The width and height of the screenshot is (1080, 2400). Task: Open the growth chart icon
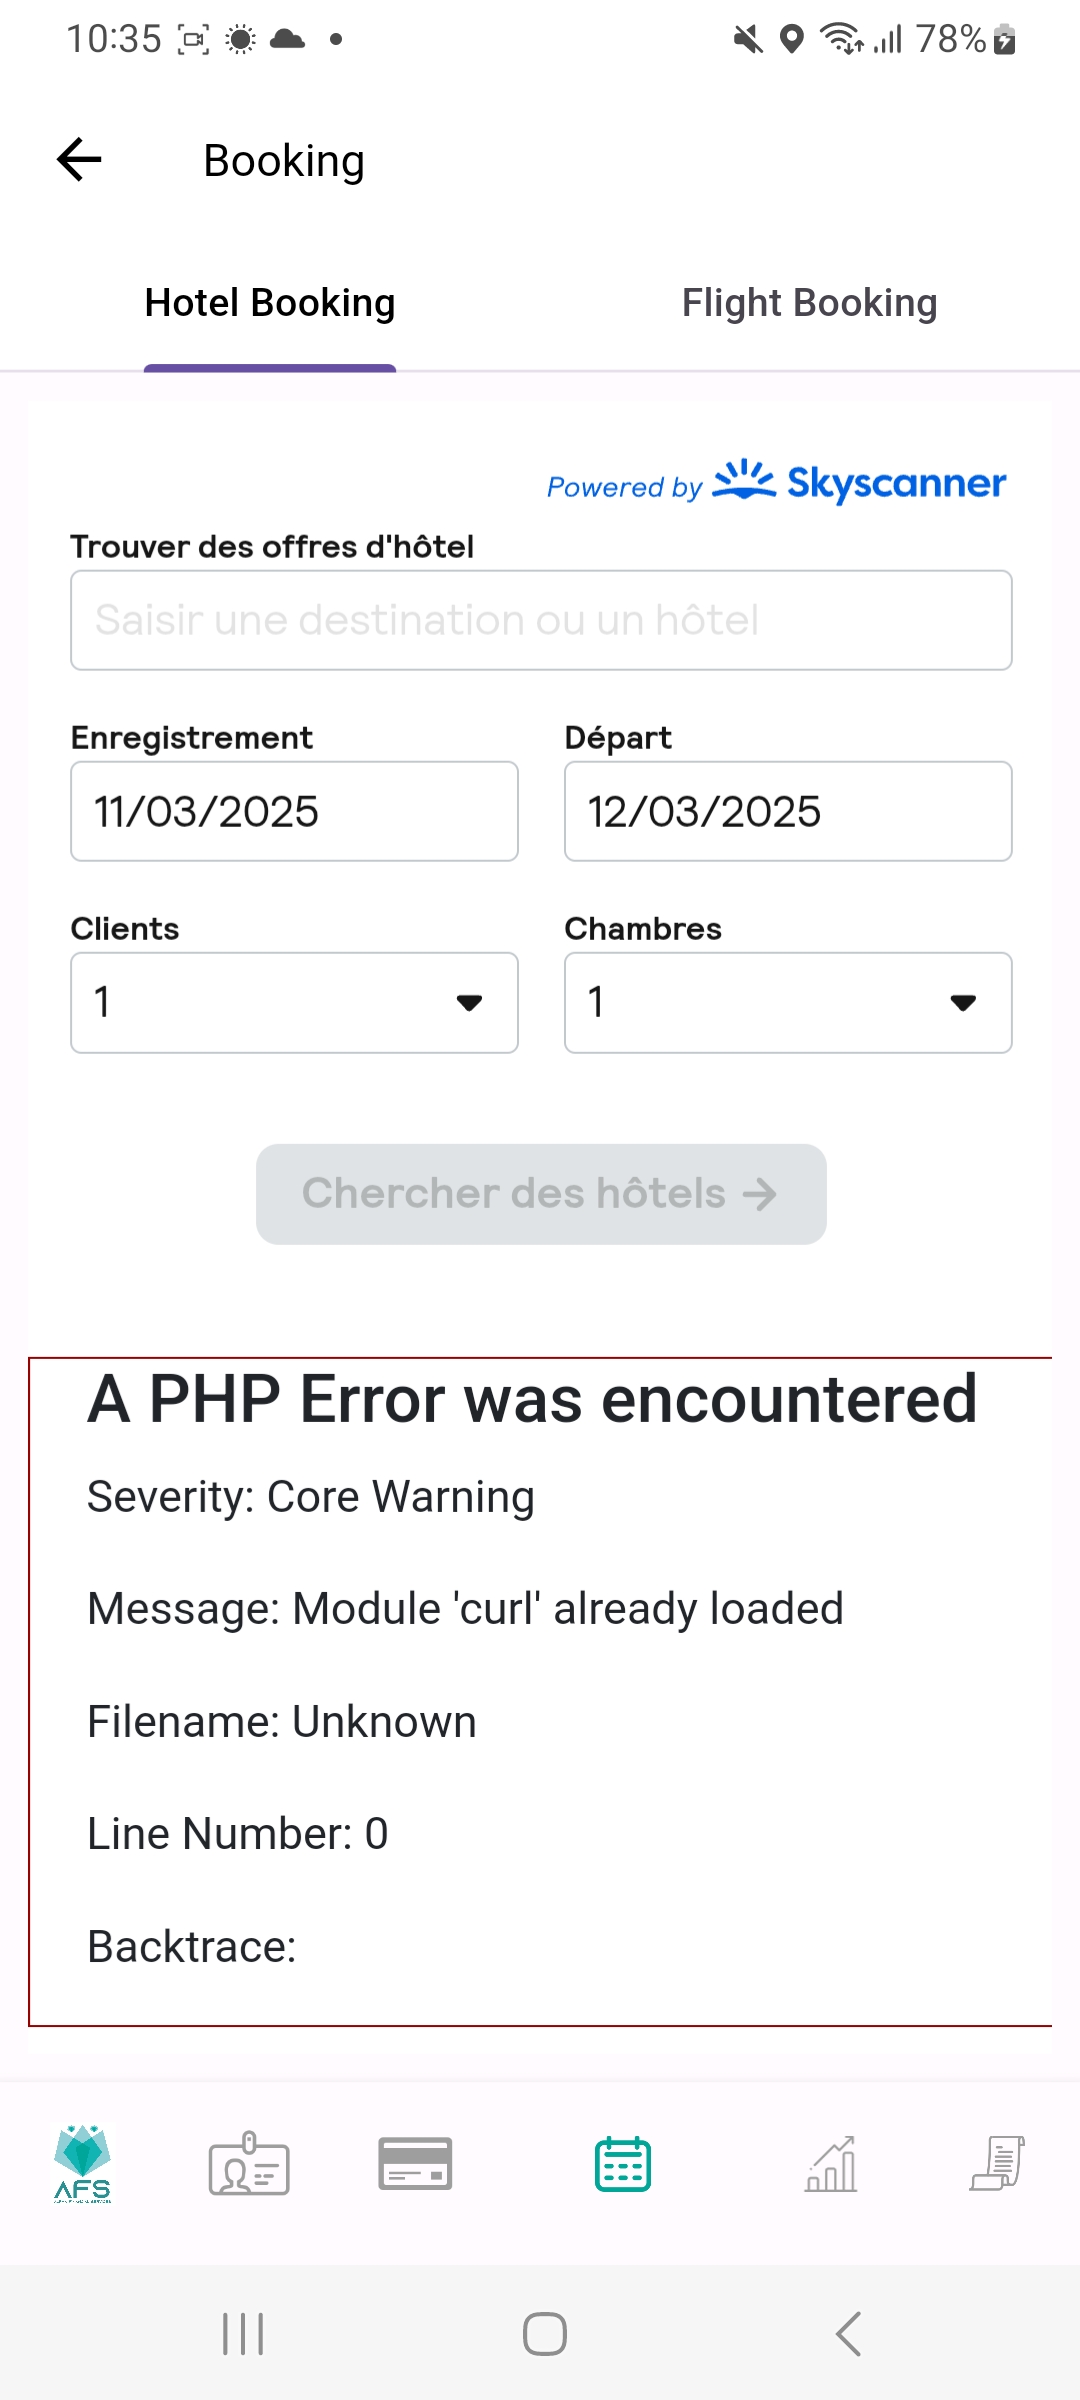831,2164
